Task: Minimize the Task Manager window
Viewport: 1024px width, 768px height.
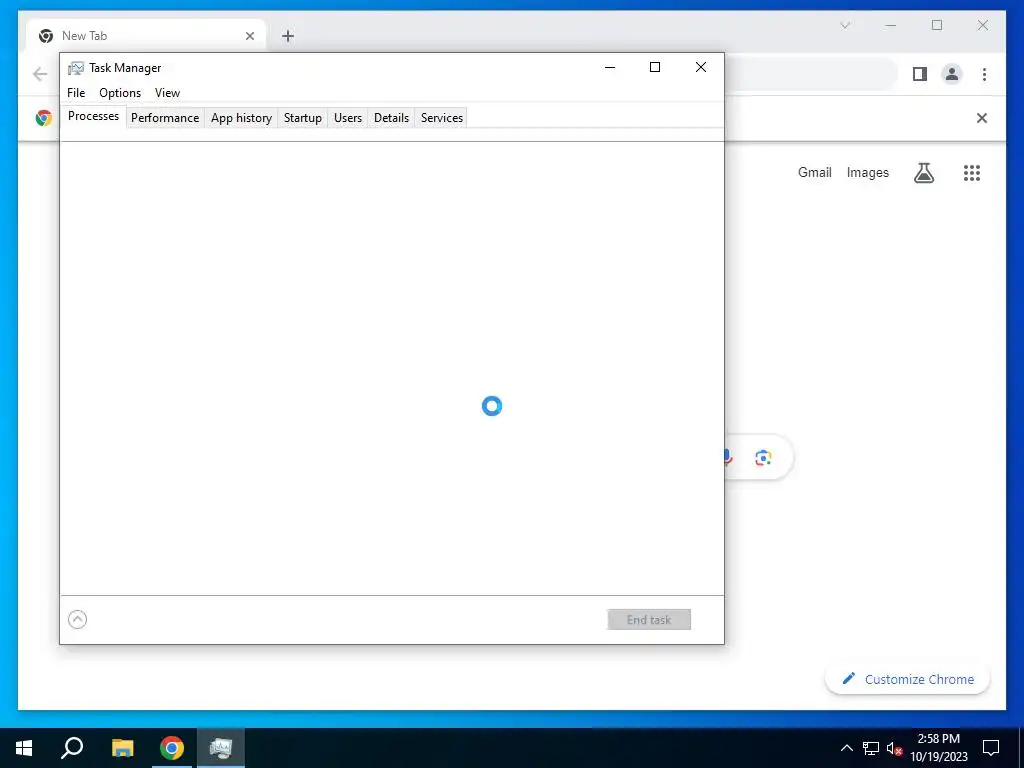Action: [610, 67]
